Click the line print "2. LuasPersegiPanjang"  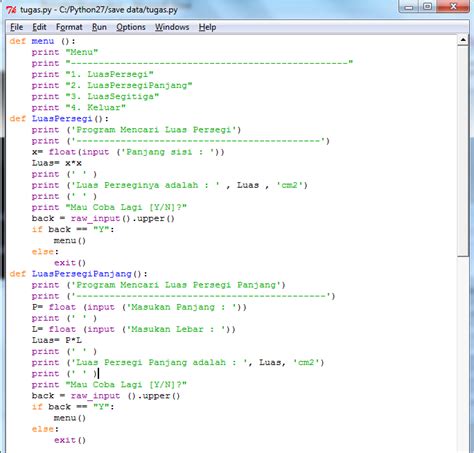(112, 86)
